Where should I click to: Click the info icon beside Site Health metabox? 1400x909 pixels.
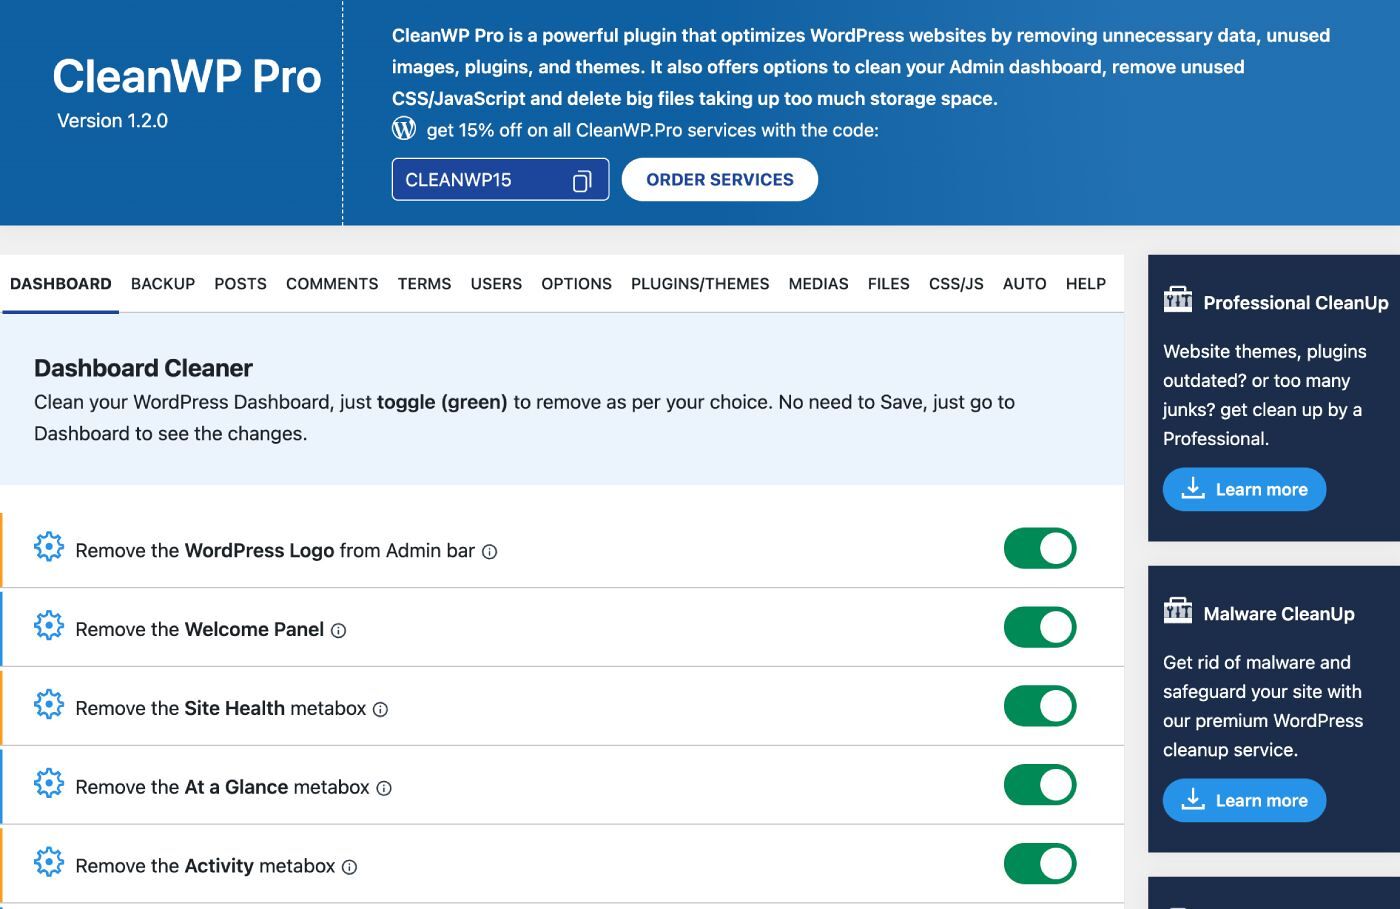click(x=378, y=710)
